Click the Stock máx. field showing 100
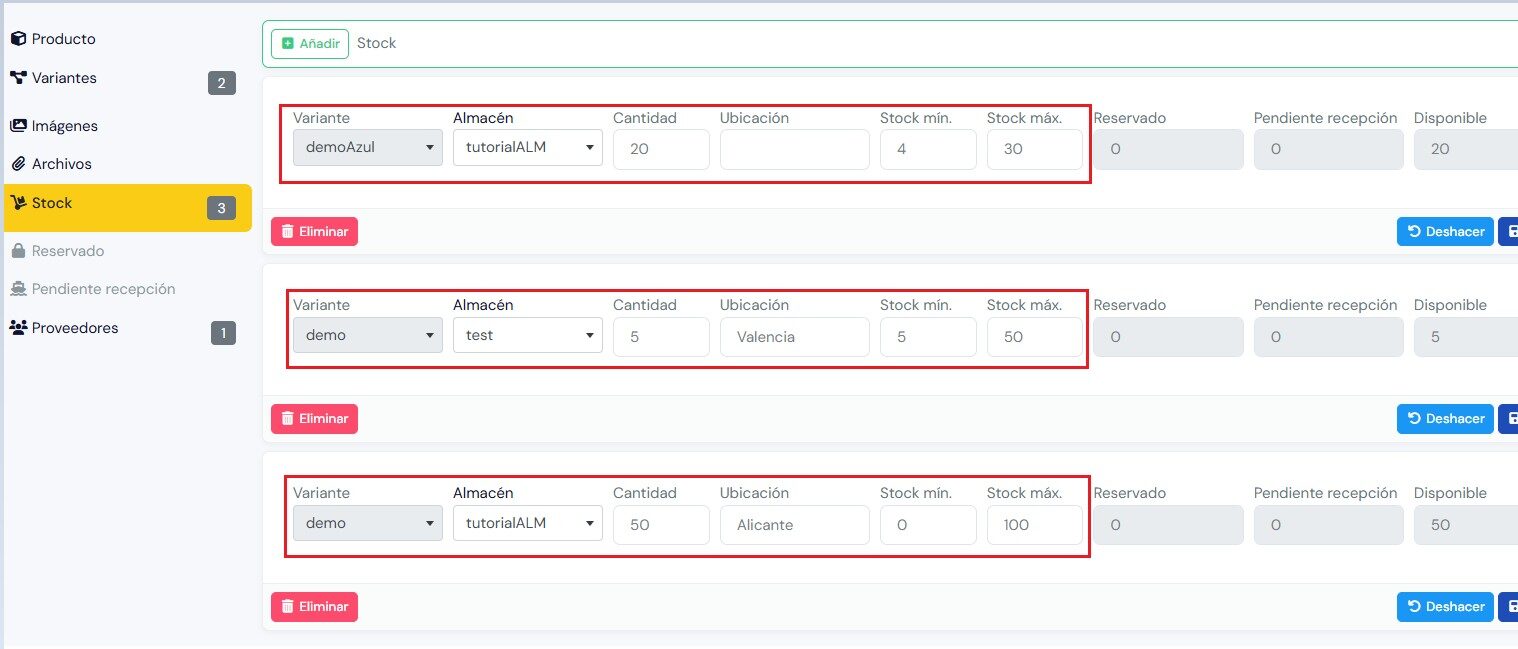The width and height of the screenshot is (1518, 649). click(x=1035, y=525)
